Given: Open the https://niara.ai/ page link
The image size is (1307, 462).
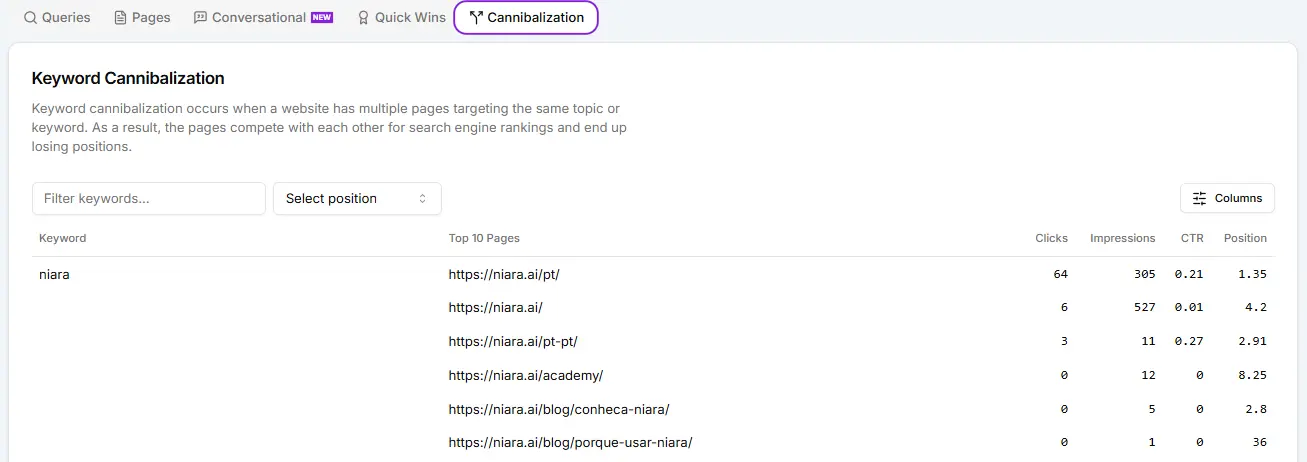Looking at the screenshot, I should (x=496, y=308).
